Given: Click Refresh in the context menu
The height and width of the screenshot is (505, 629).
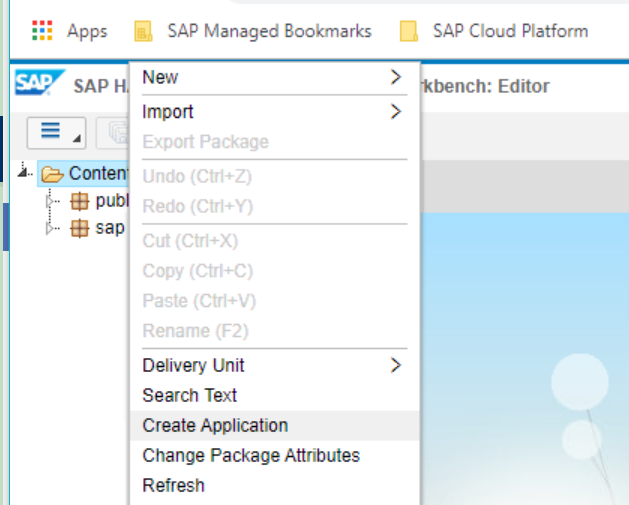Looking at the screenshot, I should click(x=173, y=485).
